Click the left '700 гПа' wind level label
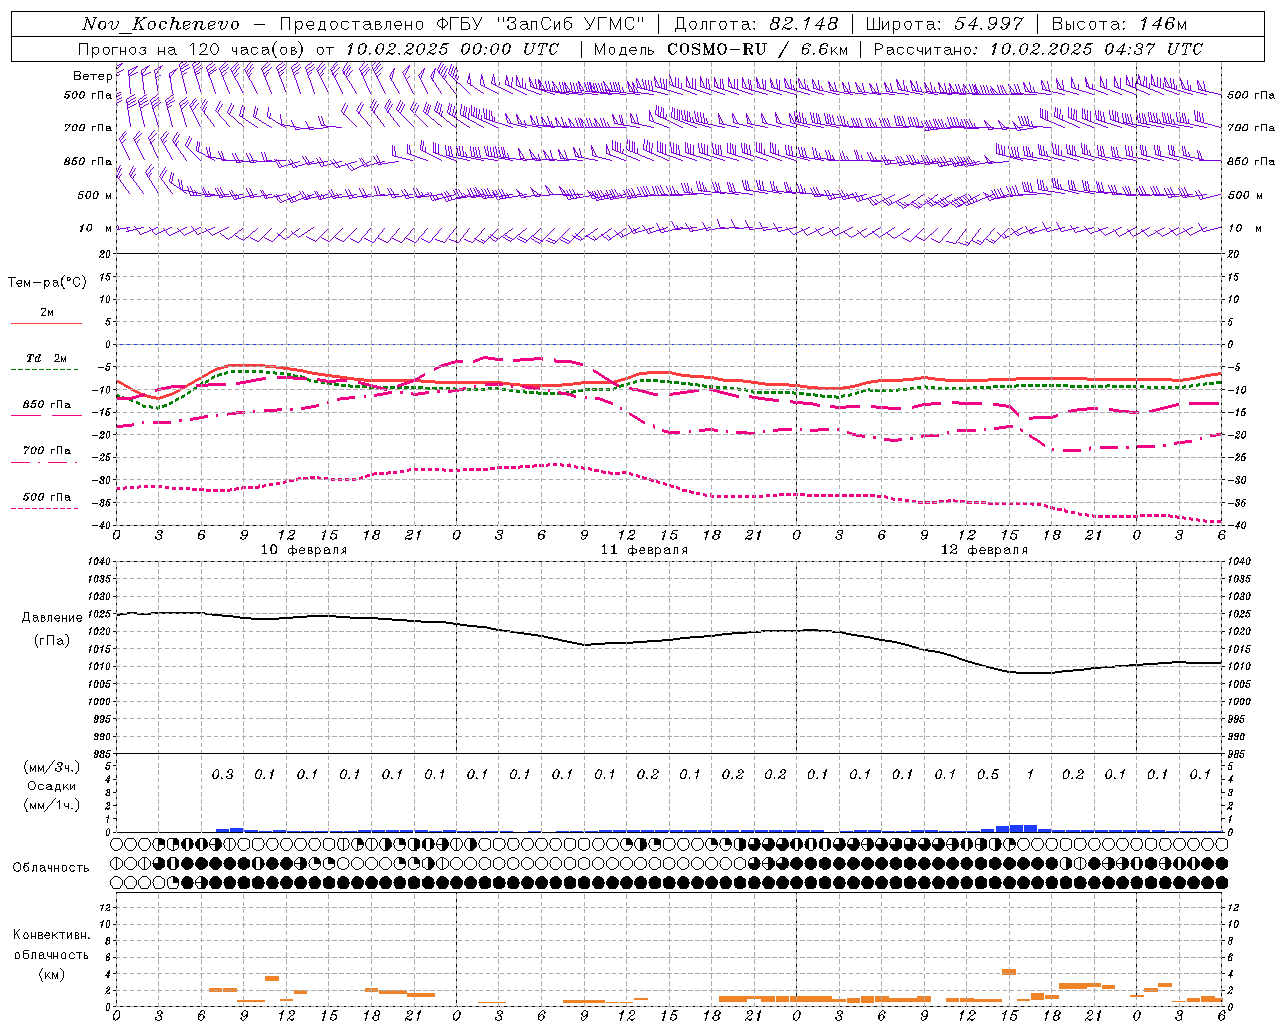Image resolution: width=1280 pixels, height=1024 pixels. pyautogui.click(x=88, y=128)
